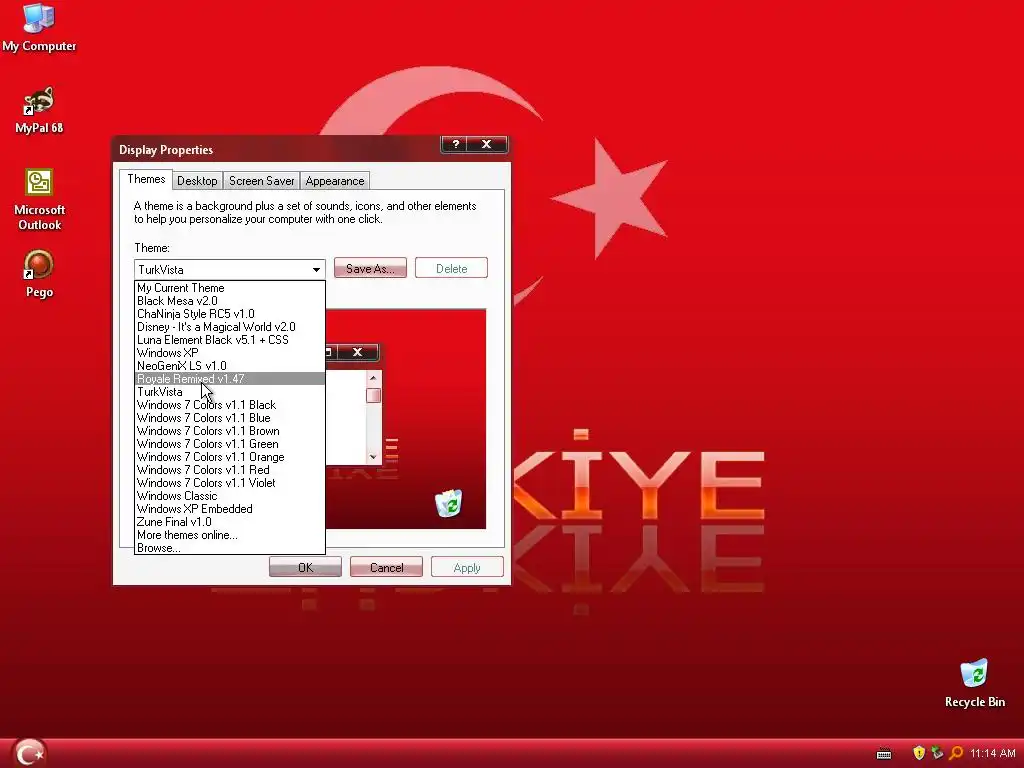Click the Delete theme button
The width and height of the screenshot is (1024, 768).
click(x=451, y=268)
